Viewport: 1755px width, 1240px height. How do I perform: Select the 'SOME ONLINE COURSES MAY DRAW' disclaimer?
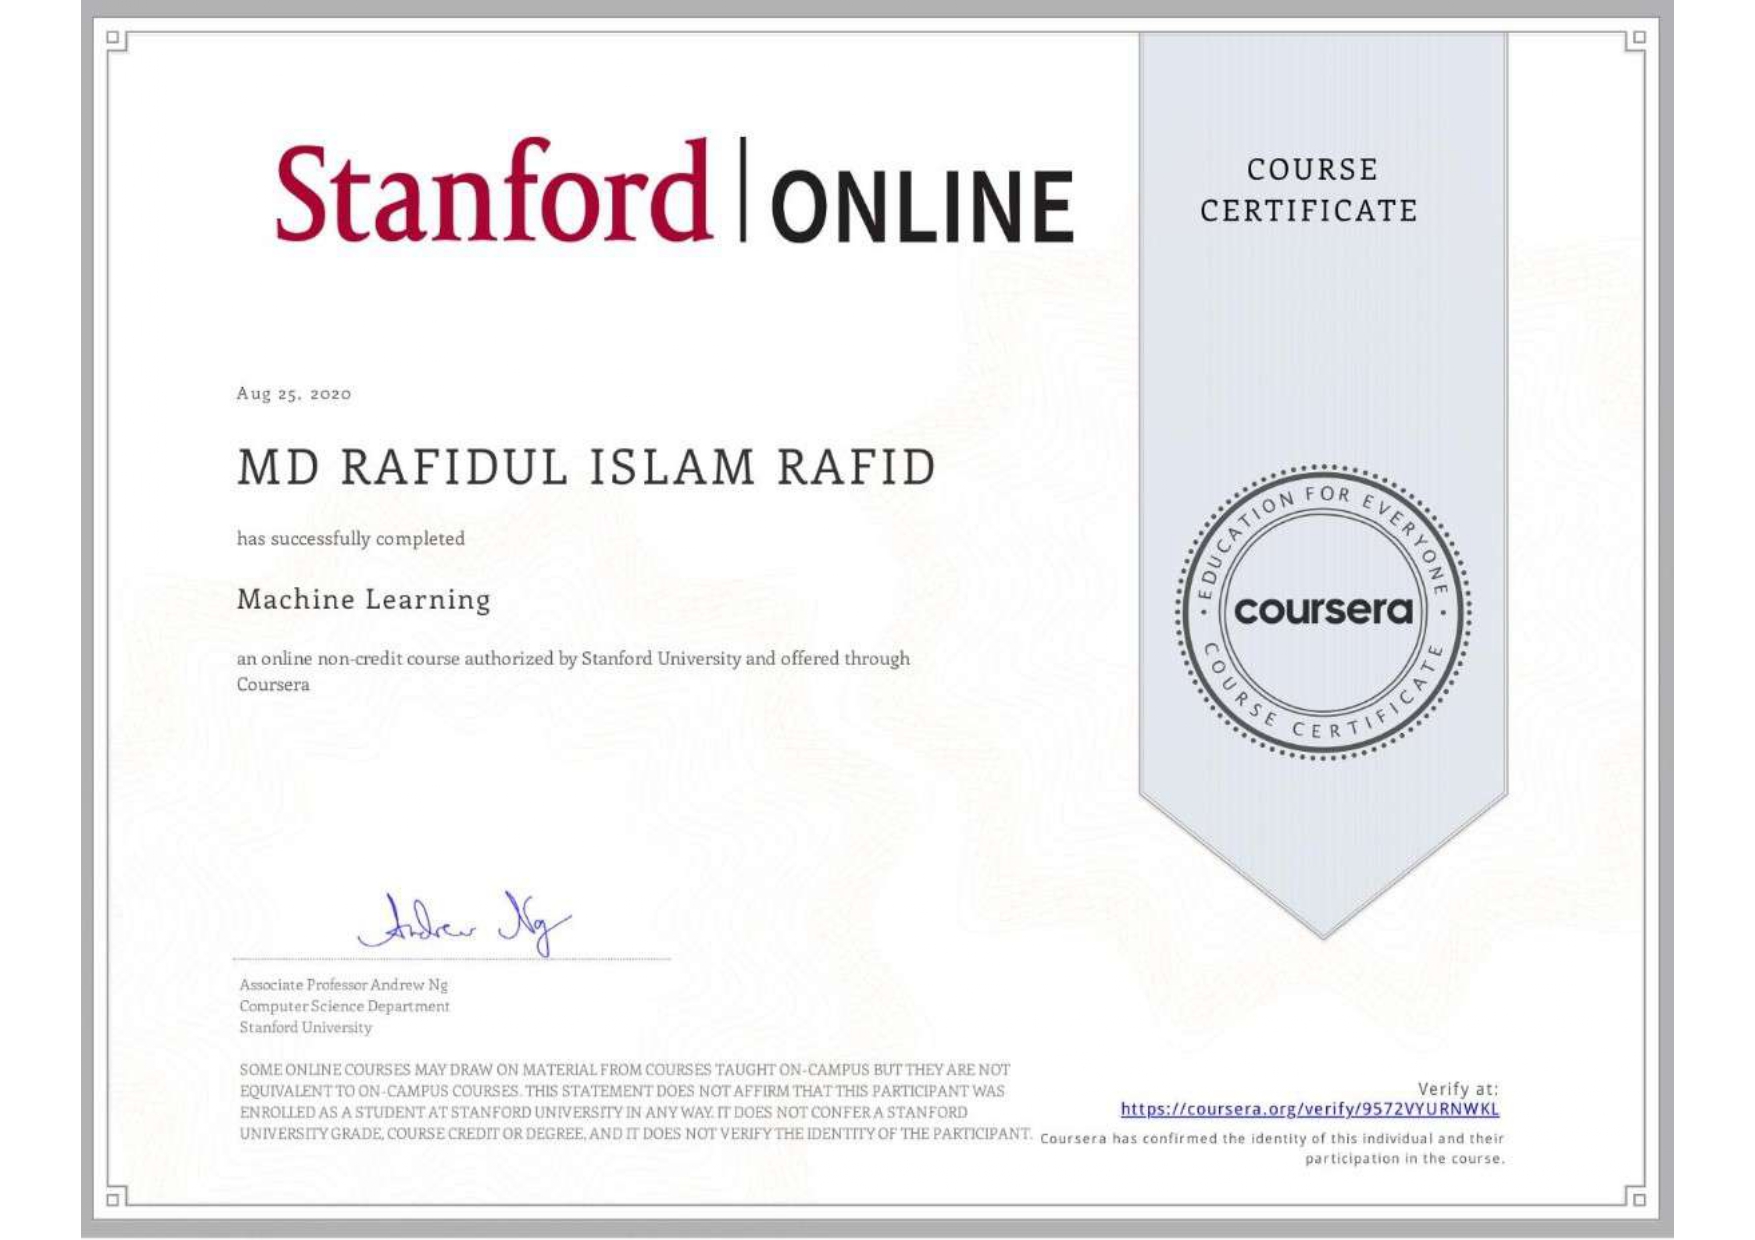(x=635, y=1102)
